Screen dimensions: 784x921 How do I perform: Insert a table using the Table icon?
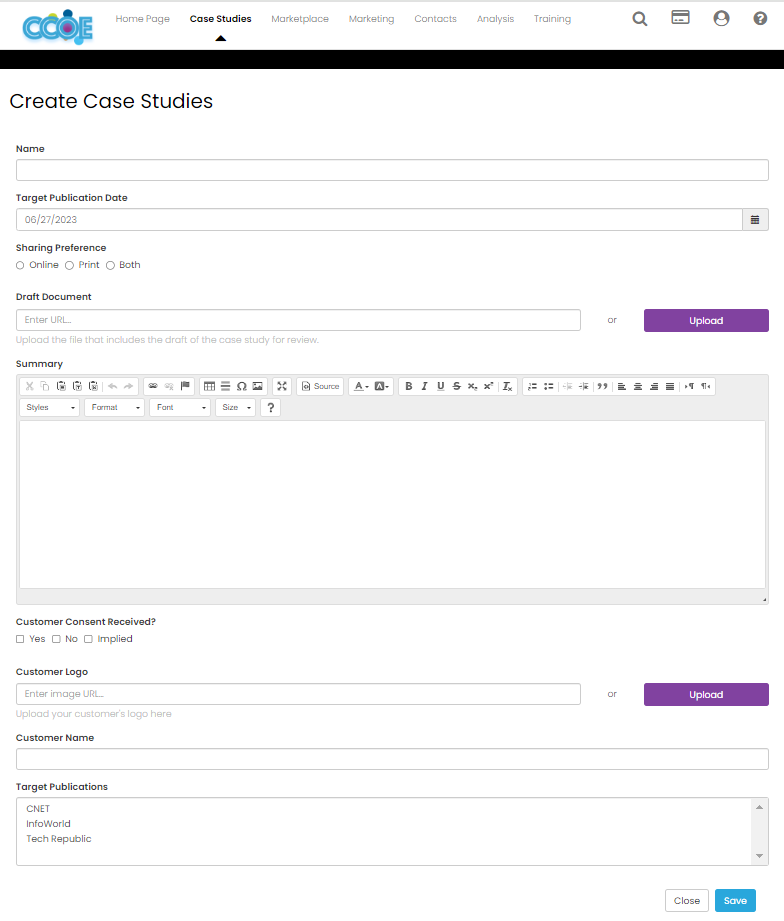pos(209,386)
